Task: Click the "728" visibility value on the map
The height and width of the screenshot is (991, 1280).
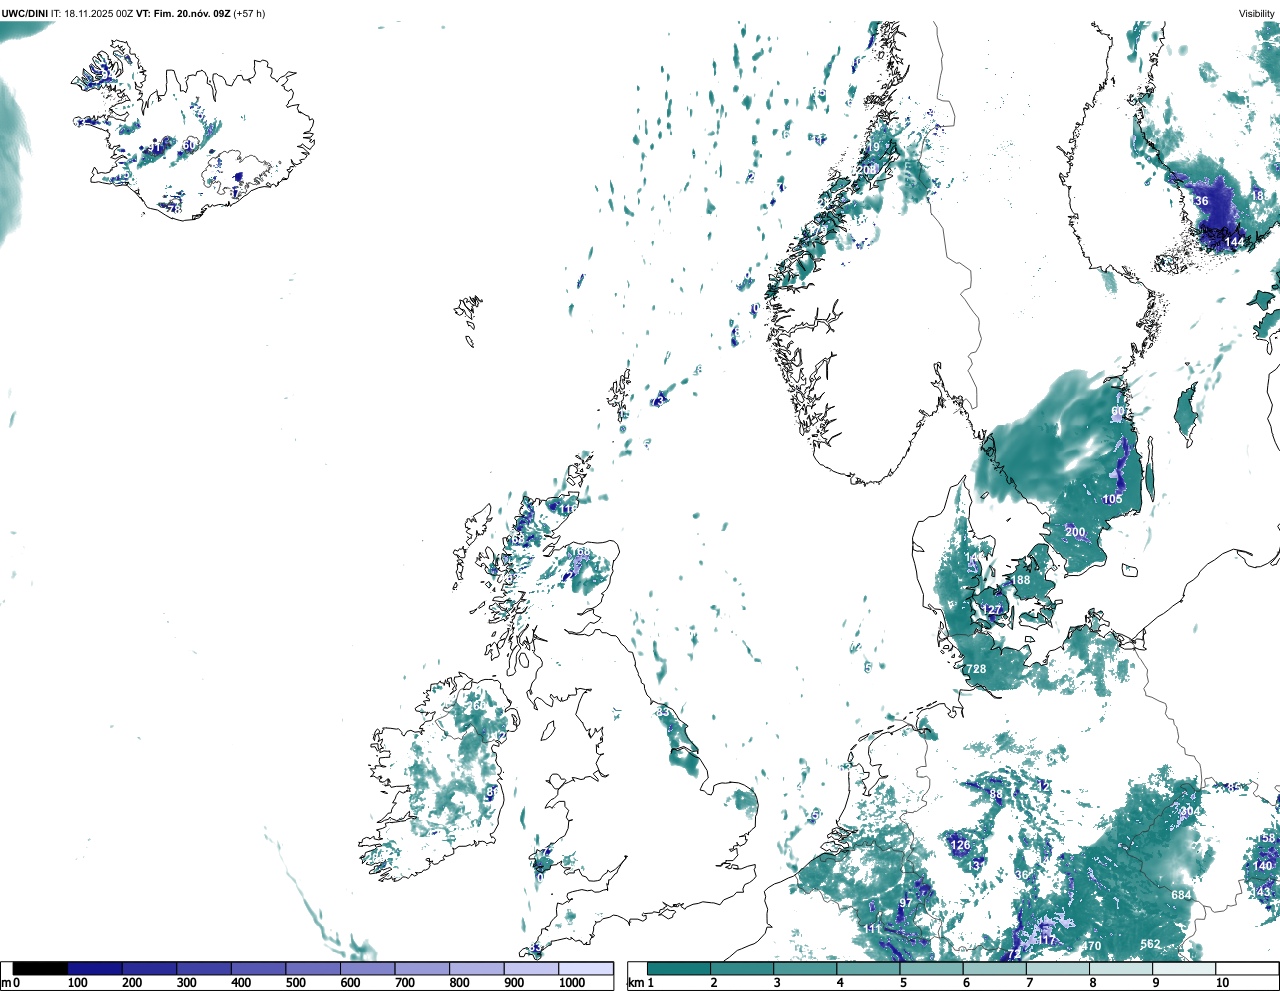Action: click(x=976, y=669)
